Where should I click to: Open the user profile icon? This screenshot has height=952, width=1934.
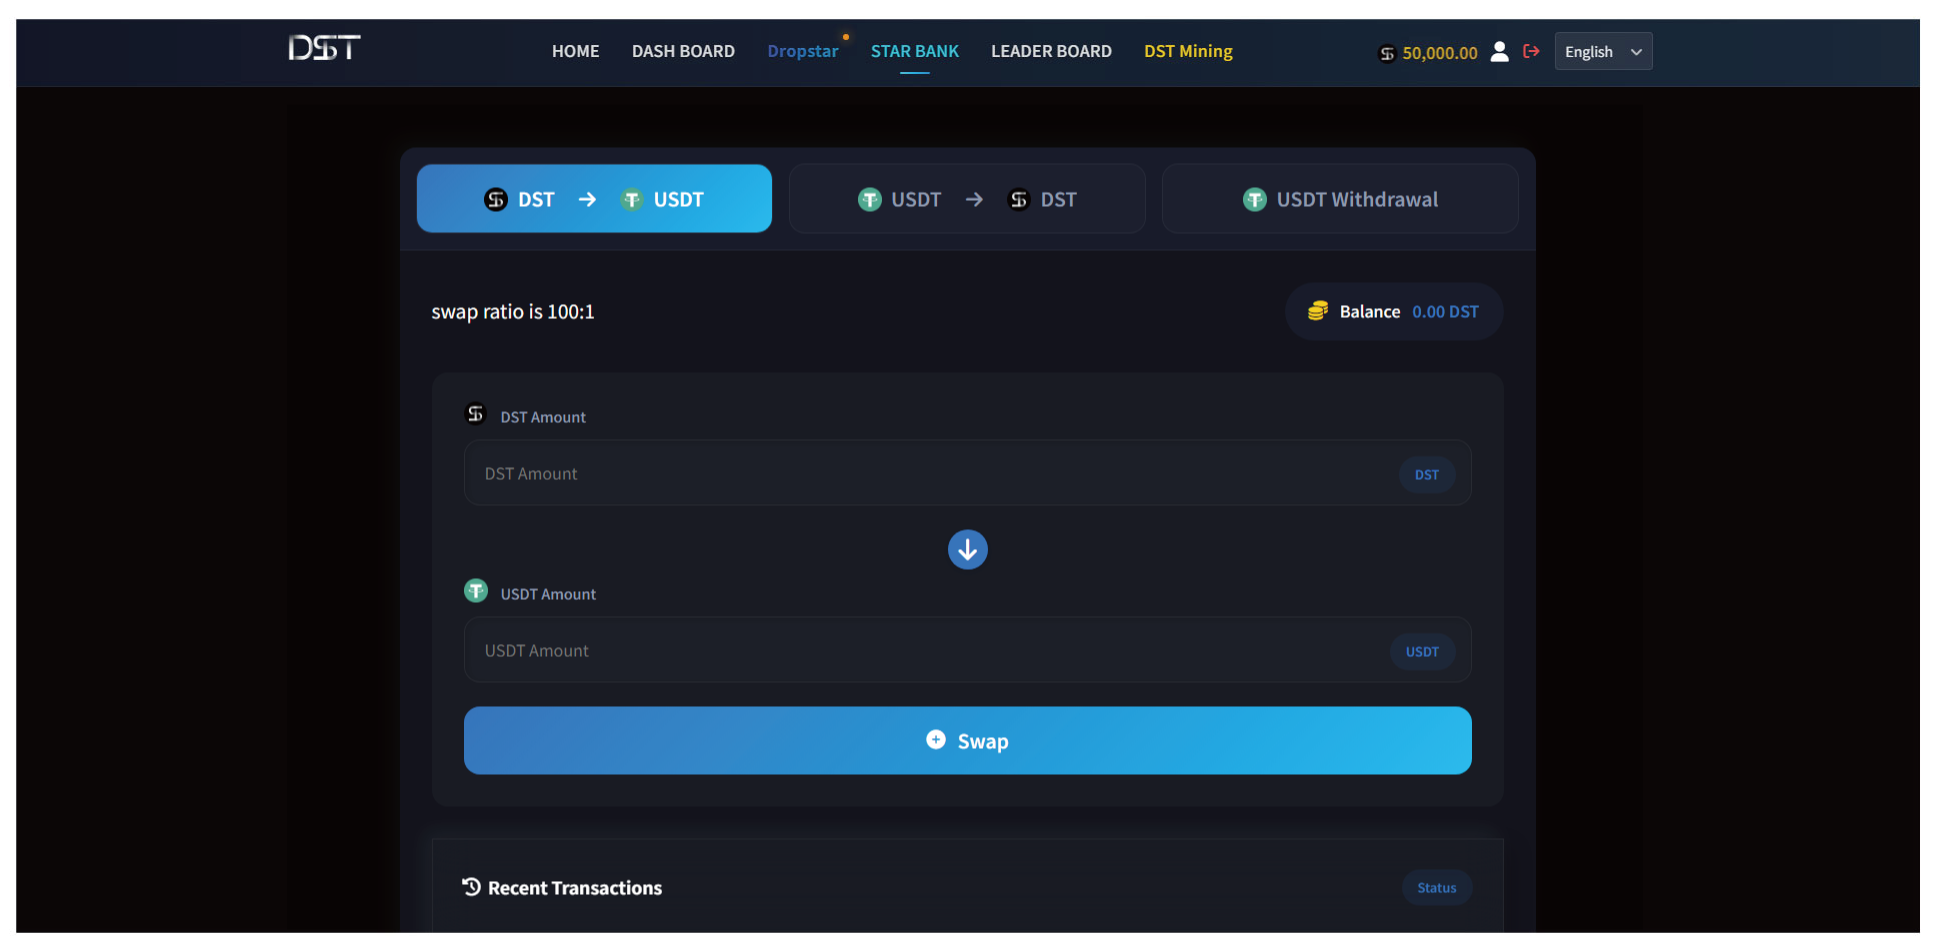1499,52
